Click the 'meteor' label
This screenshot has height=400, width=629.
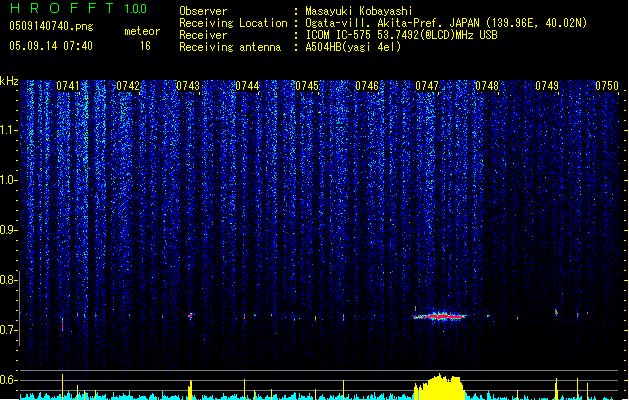142,31
